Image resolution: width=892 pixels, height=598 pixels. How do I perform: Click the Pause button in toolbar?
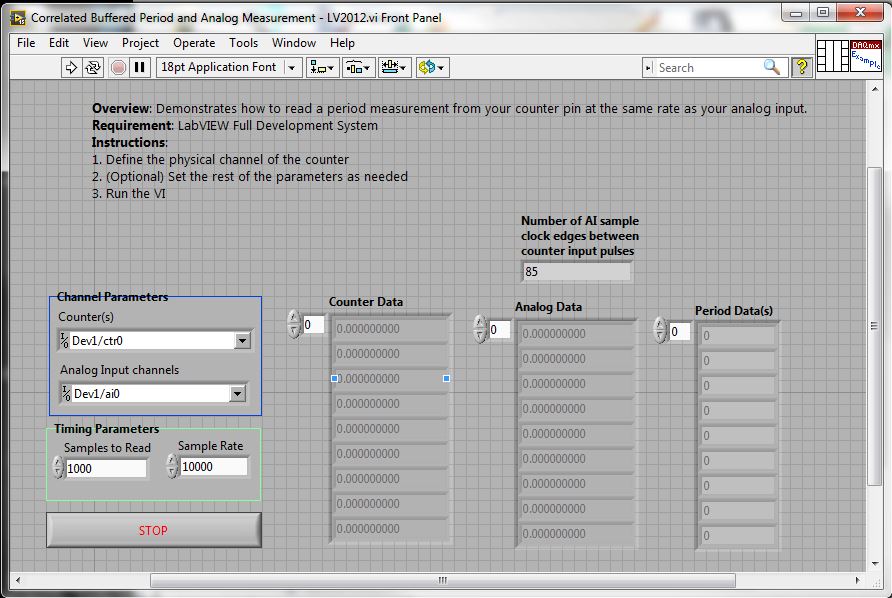pos(139,68)
